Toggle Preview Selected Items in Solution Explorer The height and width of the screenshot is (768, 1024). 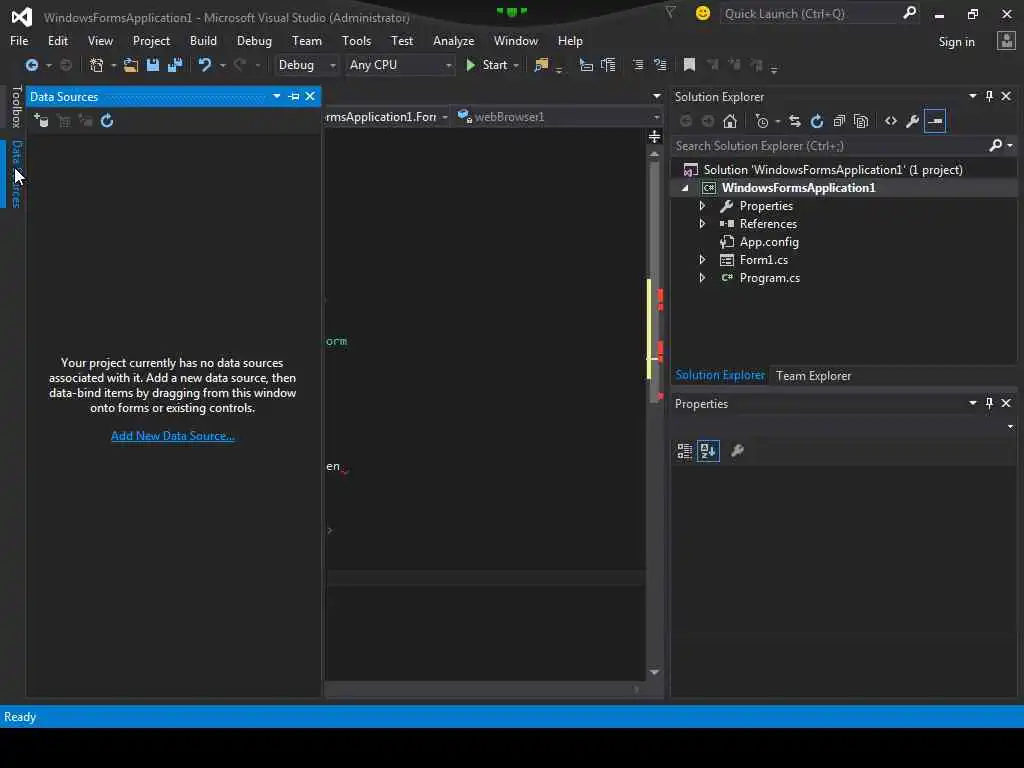click(935, 121)
